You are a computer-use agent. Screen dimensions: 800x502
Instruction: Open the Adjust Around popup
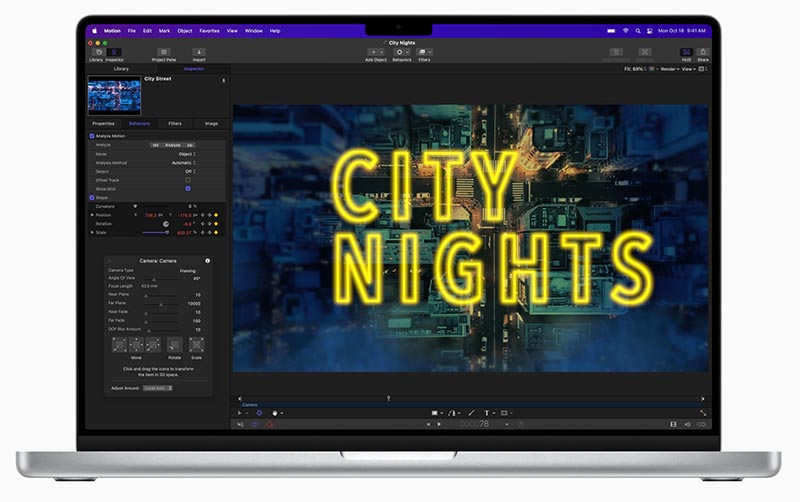point(158,388)
